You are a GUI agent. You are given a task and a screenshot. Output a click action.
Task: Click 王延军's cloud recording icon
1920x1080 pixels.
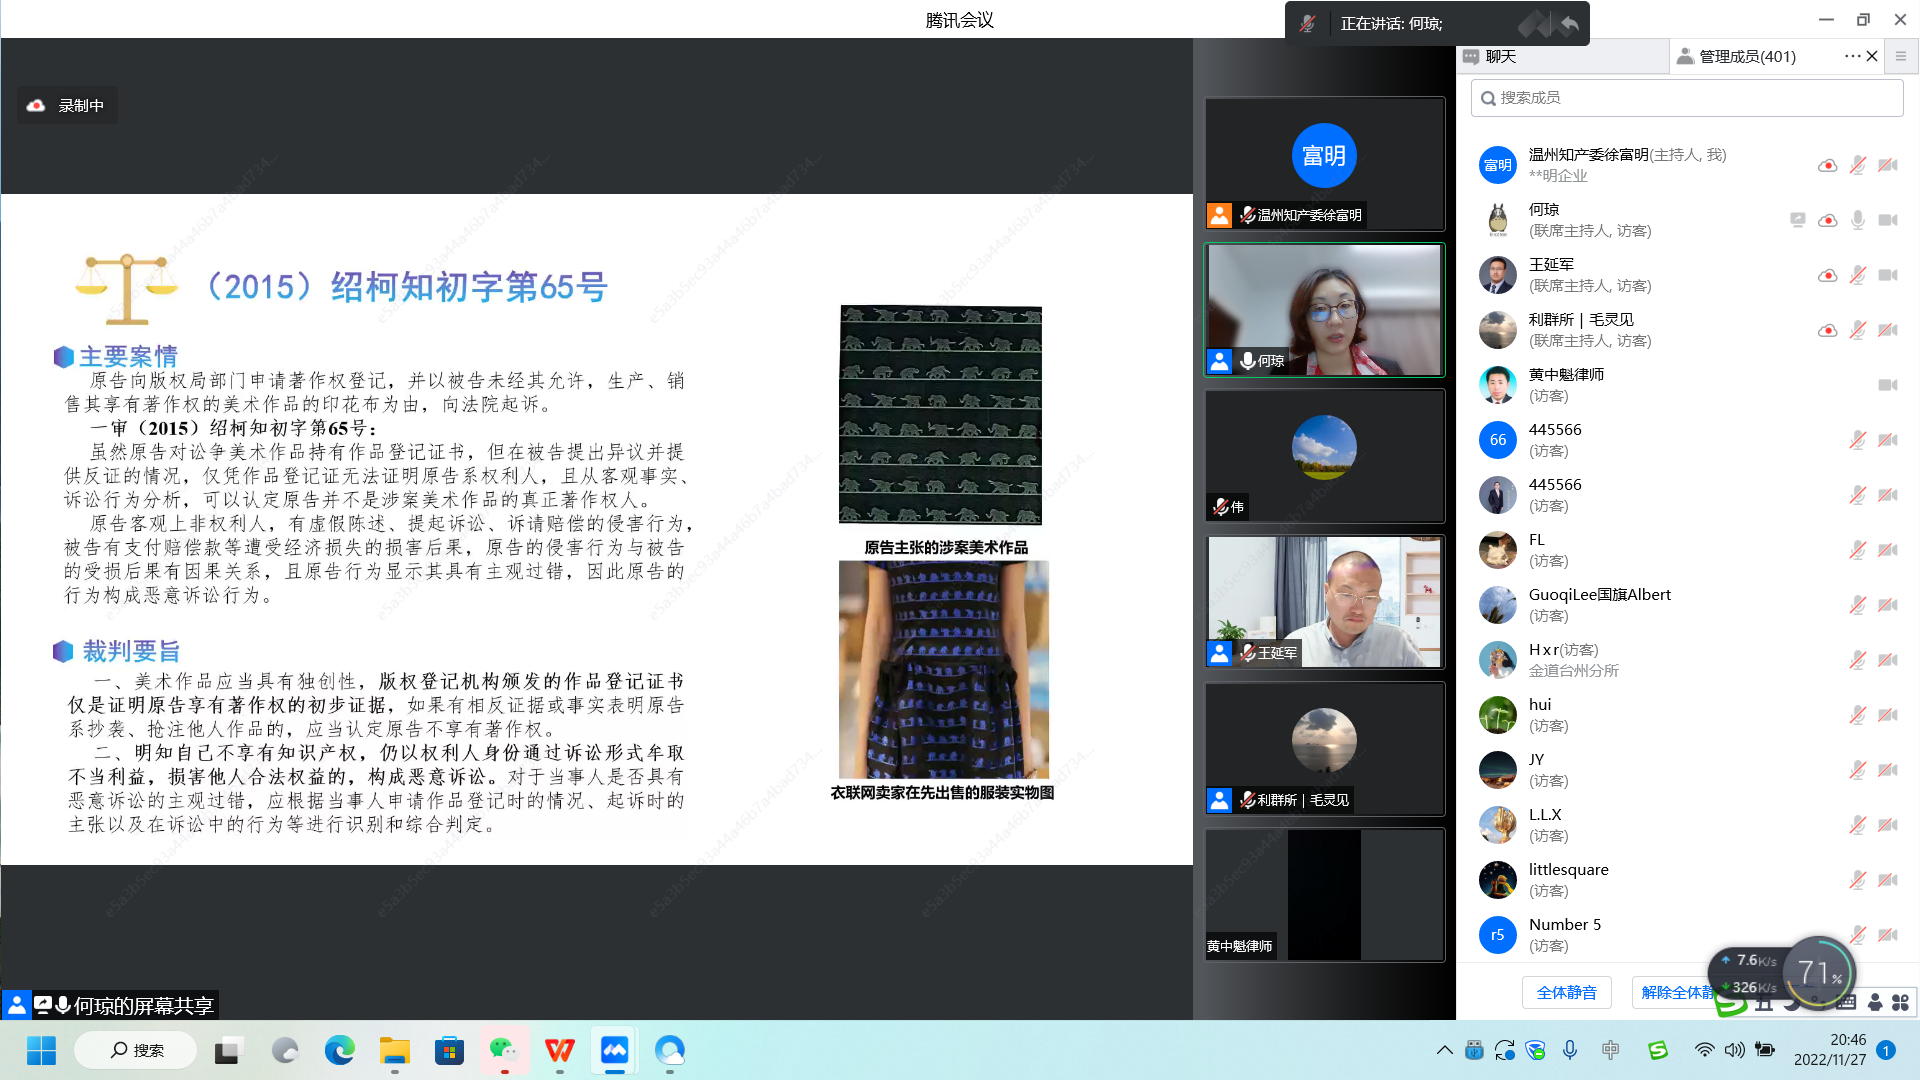click(x=1827, y=275)
